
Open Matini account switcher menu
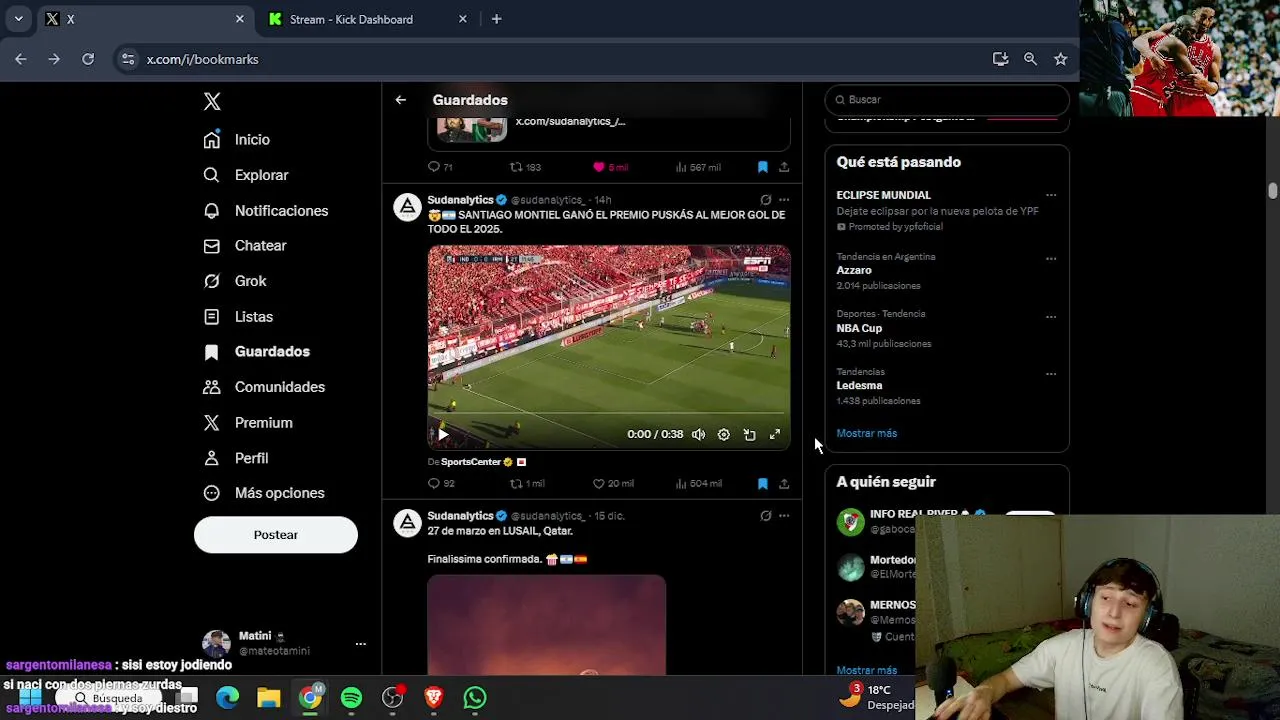tap(285, 644)
